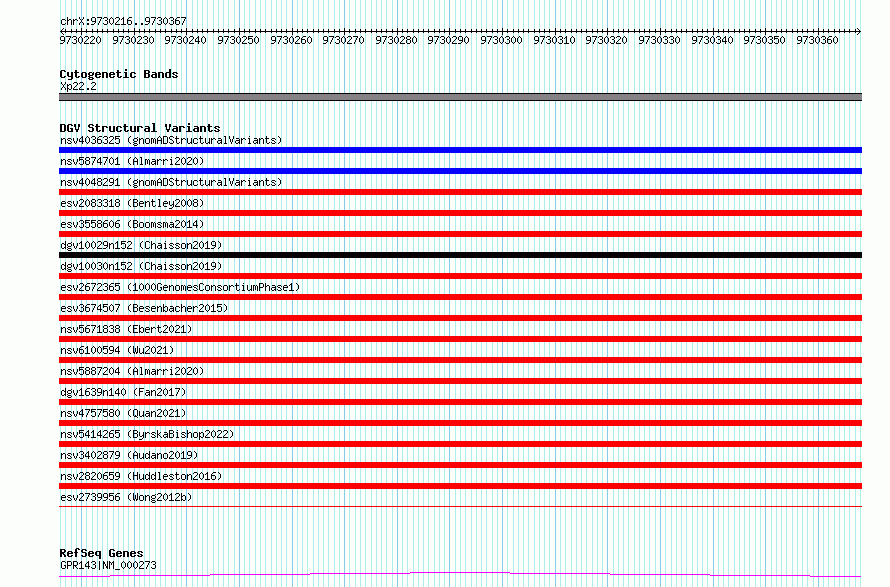Screen dimensions: 890x587
Task: Click the red bar under dgv10030n152
Action: tap(460, 276)
